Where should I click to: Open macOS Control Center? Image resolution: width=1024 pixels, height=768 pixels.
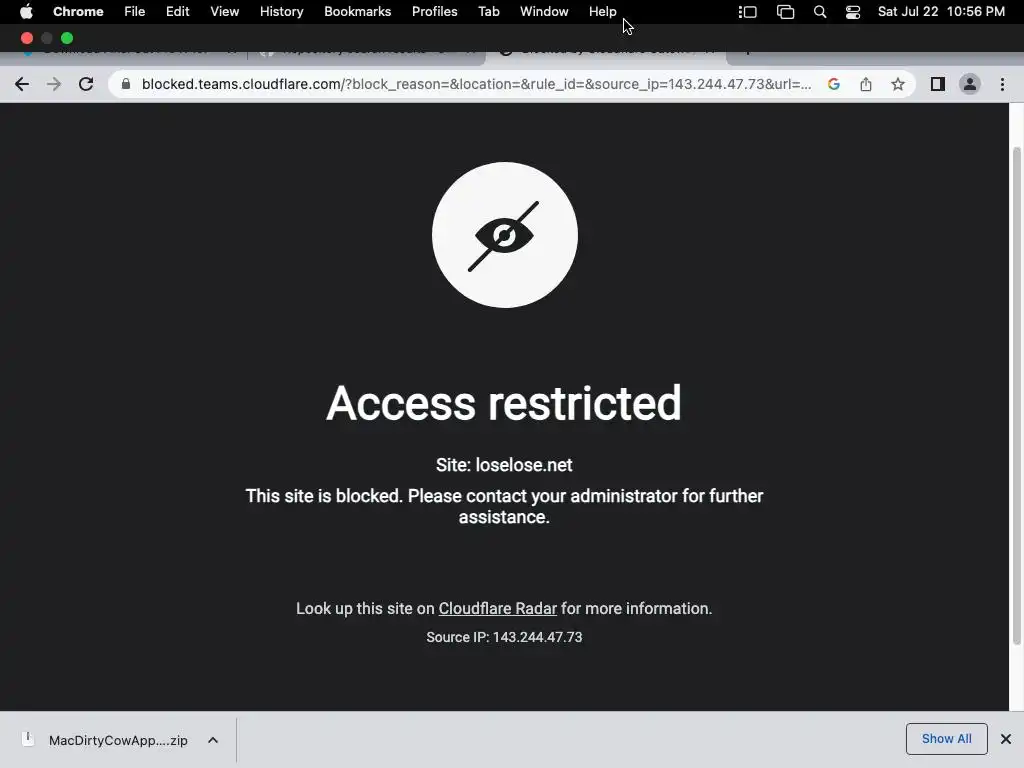pos(852,12)
